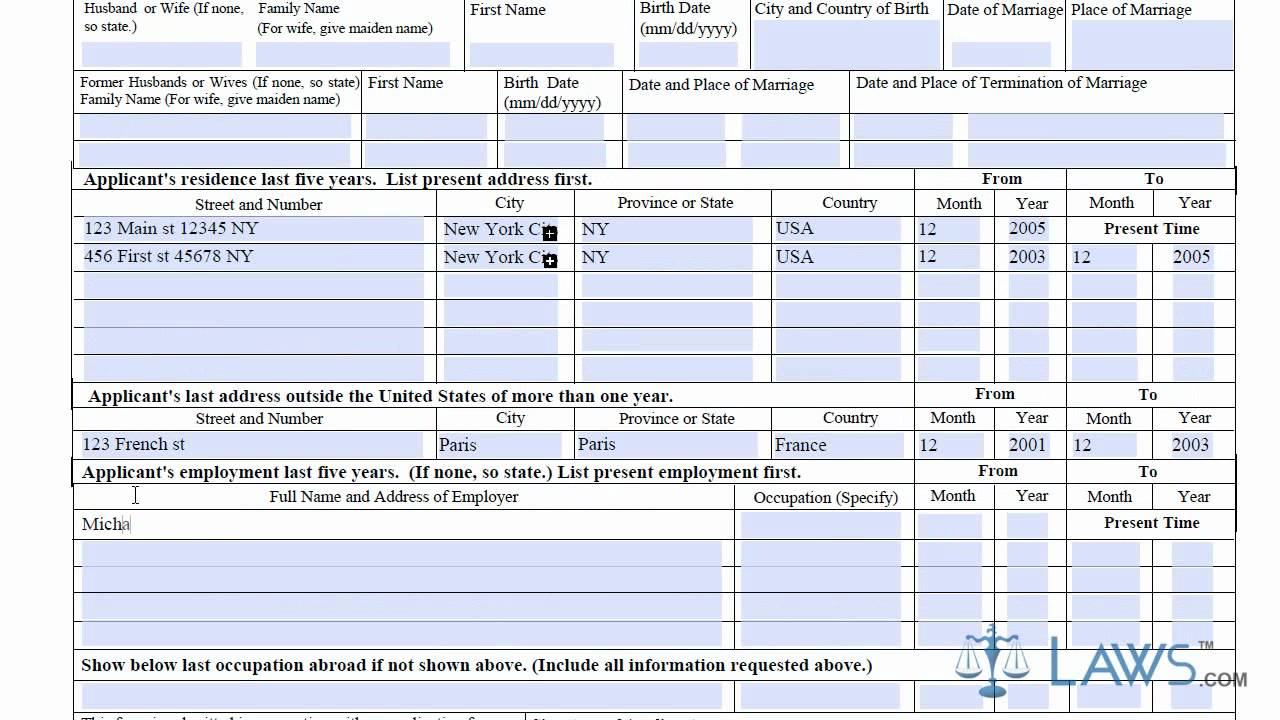Screen dimensions: 1280x720
Task: Click the third residence row Street and Number field
Action: click(253, 285)
